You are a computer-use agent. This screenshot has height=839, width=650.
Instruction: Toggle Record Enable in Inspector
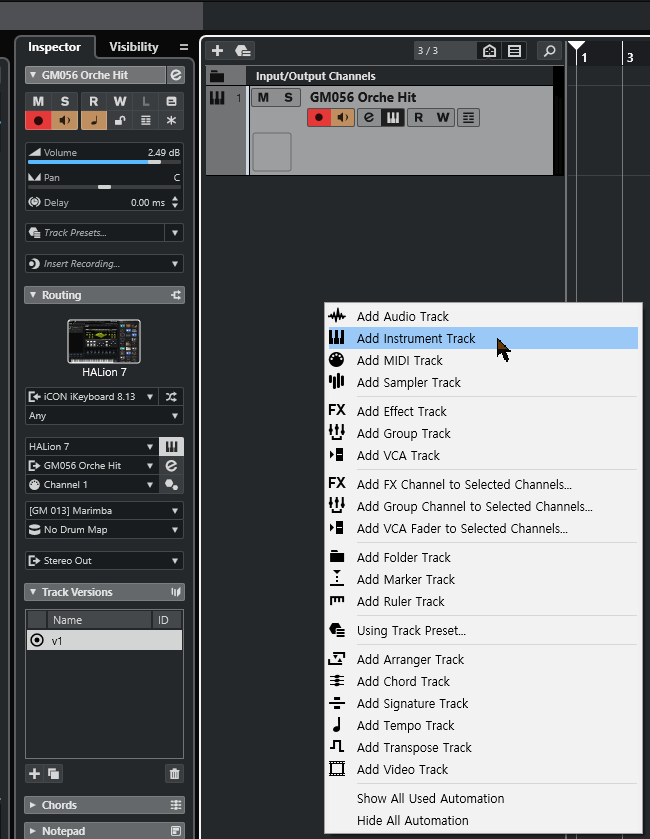coord(38,120)
